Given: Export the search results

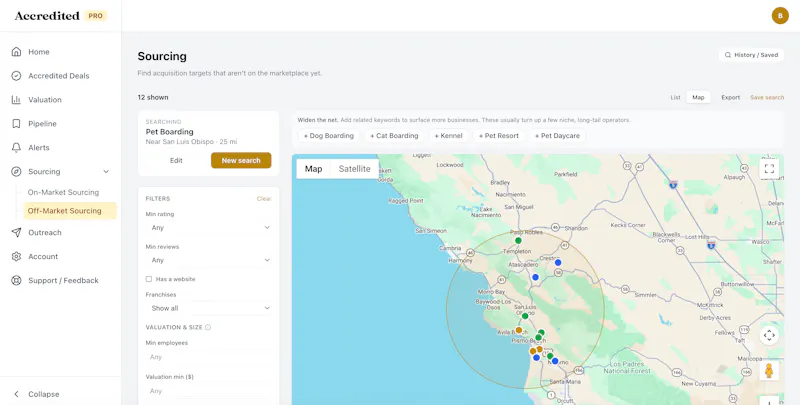Looking at the screenshot, I should click(x=730, y=97).
